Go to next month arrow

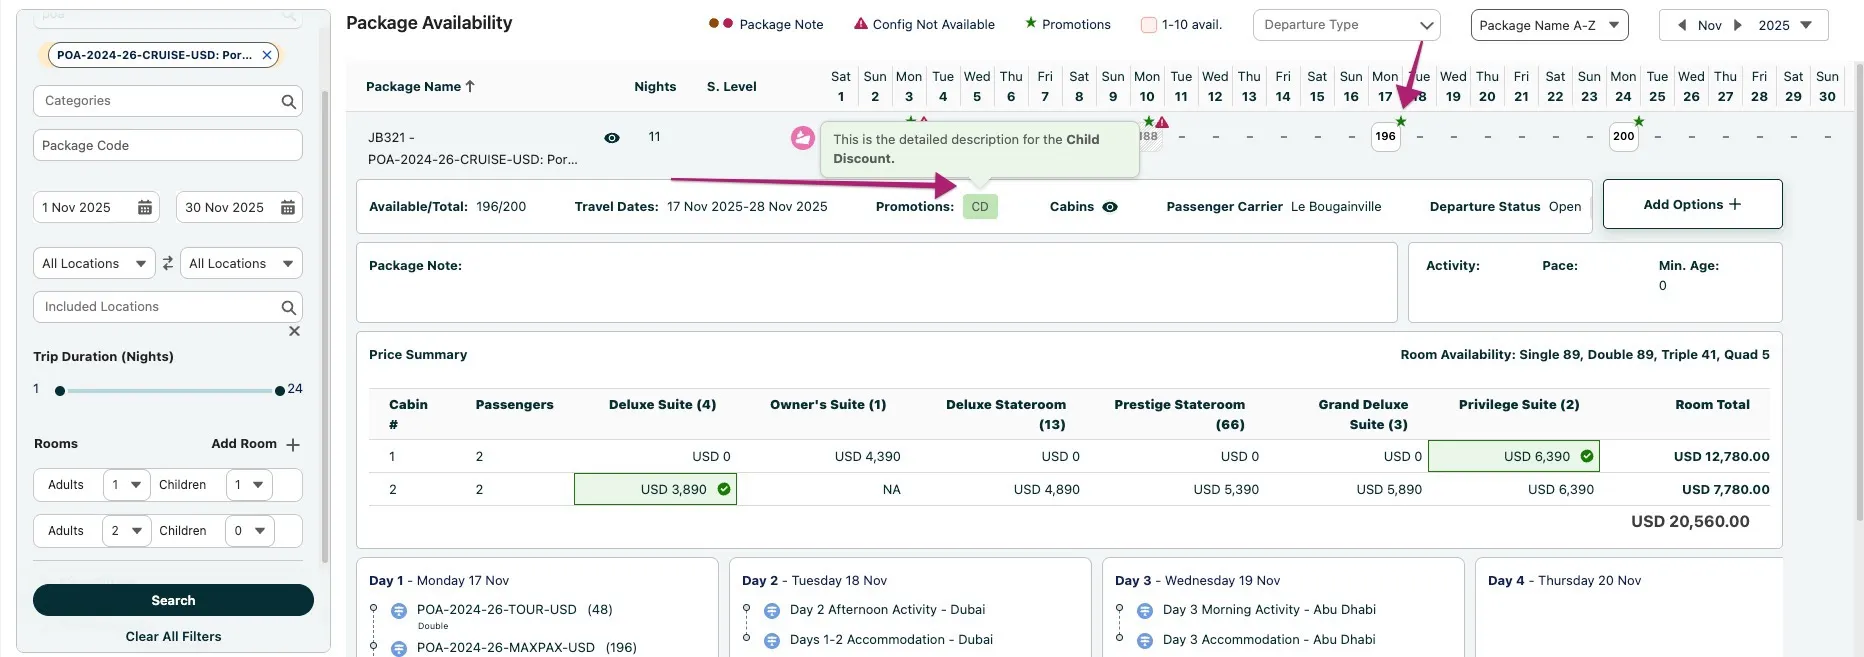click(x=1738, y=25)
